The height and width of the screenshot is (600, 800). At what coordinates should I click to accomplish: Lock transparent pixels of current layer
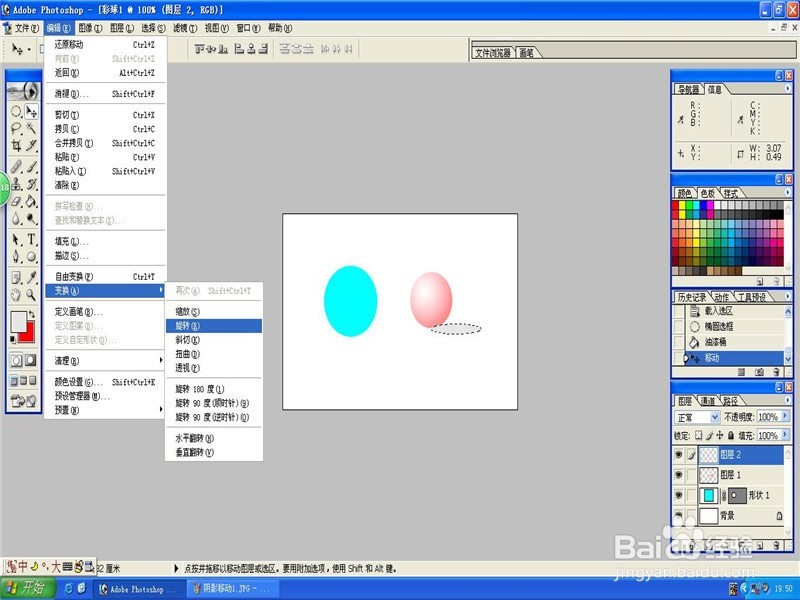[699, 433]
